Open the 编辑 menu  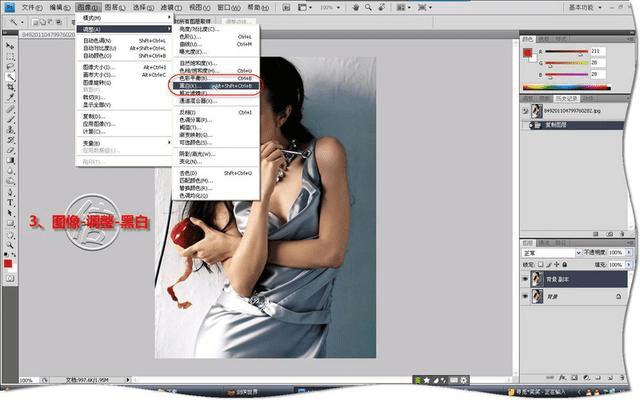[x=60, y=7]
